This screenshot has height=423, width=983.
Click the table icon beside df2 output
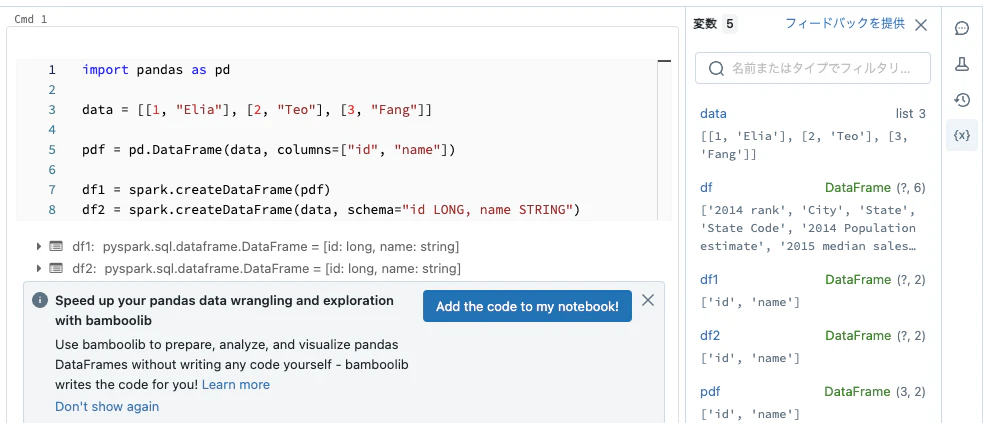[56, 268]
